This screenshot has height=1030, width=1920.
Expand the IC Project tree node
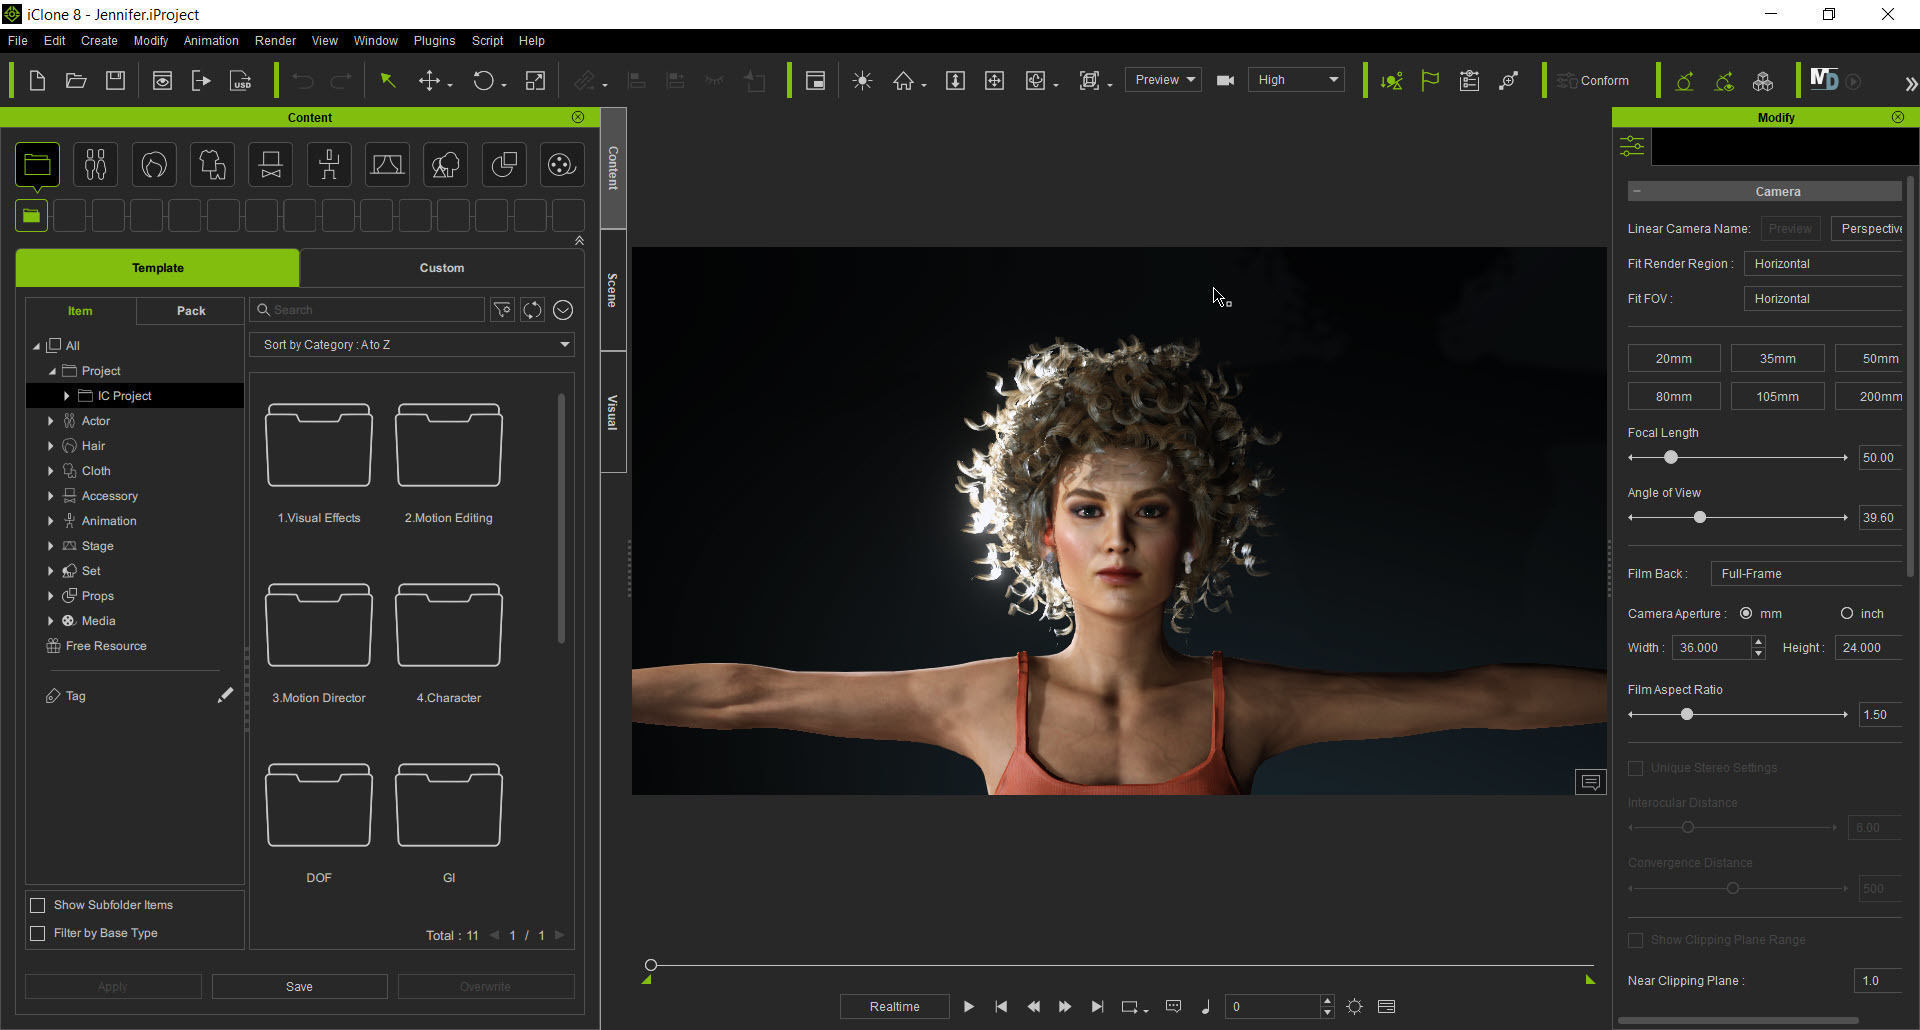[x=66, y=396]
